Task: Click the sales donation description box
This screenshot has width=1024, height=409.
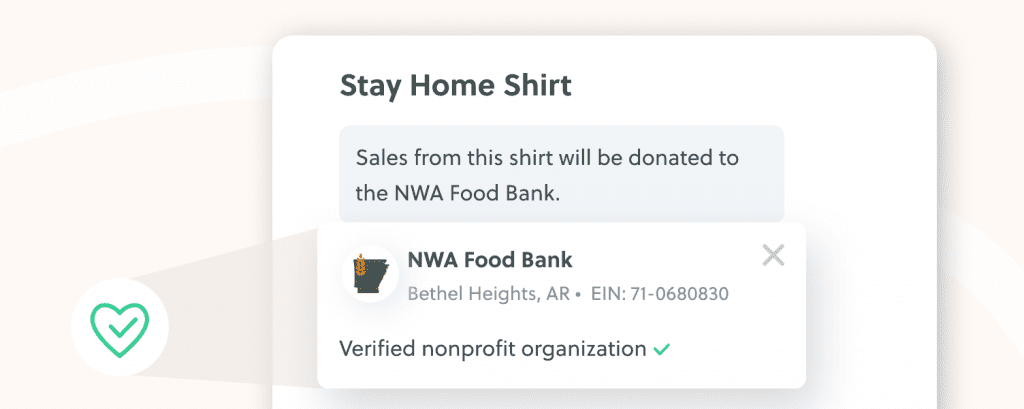Action: pos(561,174)
